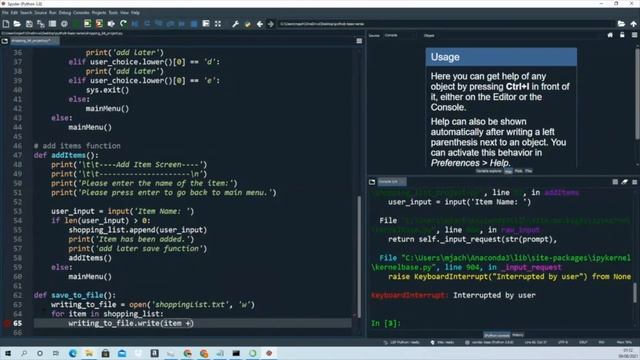This screenshot has width=640, height=360.
Task: Click kernelbase.py file path link in console
Action: 501,262
